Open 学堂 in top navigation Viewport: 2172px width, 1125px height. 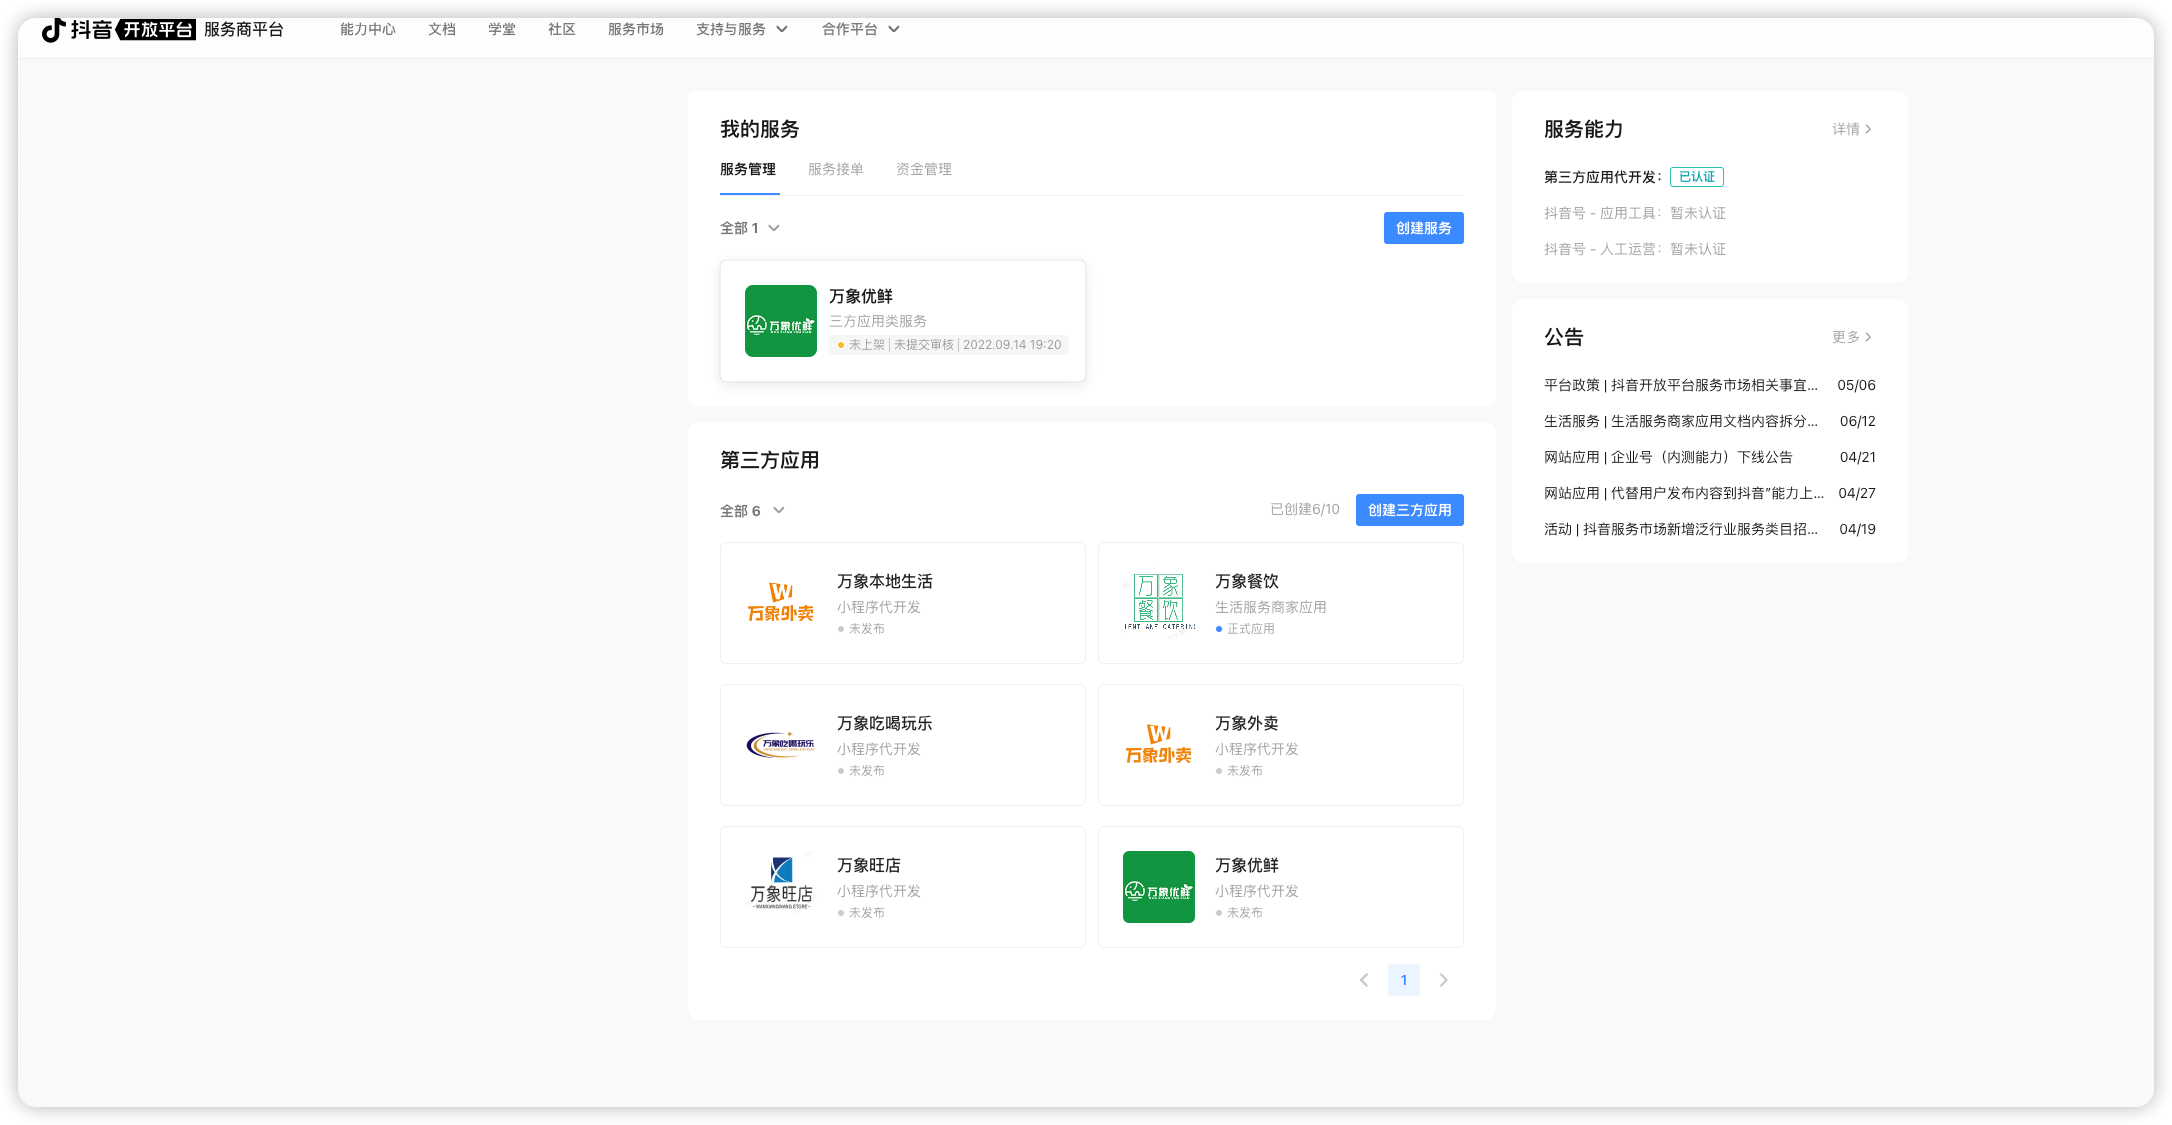502,29
